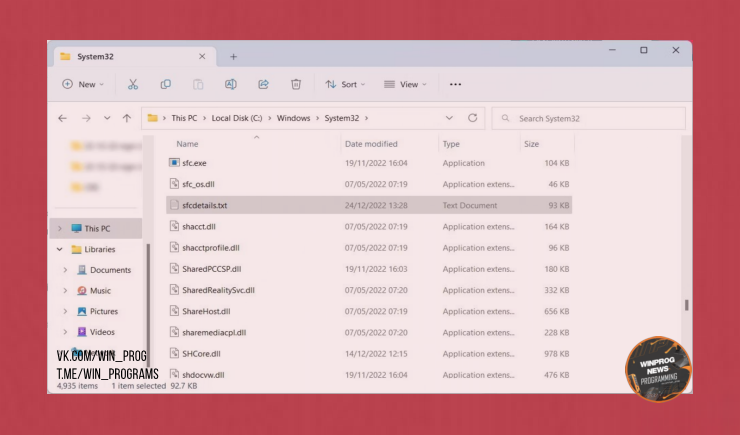Click the sfcdetails.txt document icon
The height and width of the screenshot is (435, 740).
point(174,205)
